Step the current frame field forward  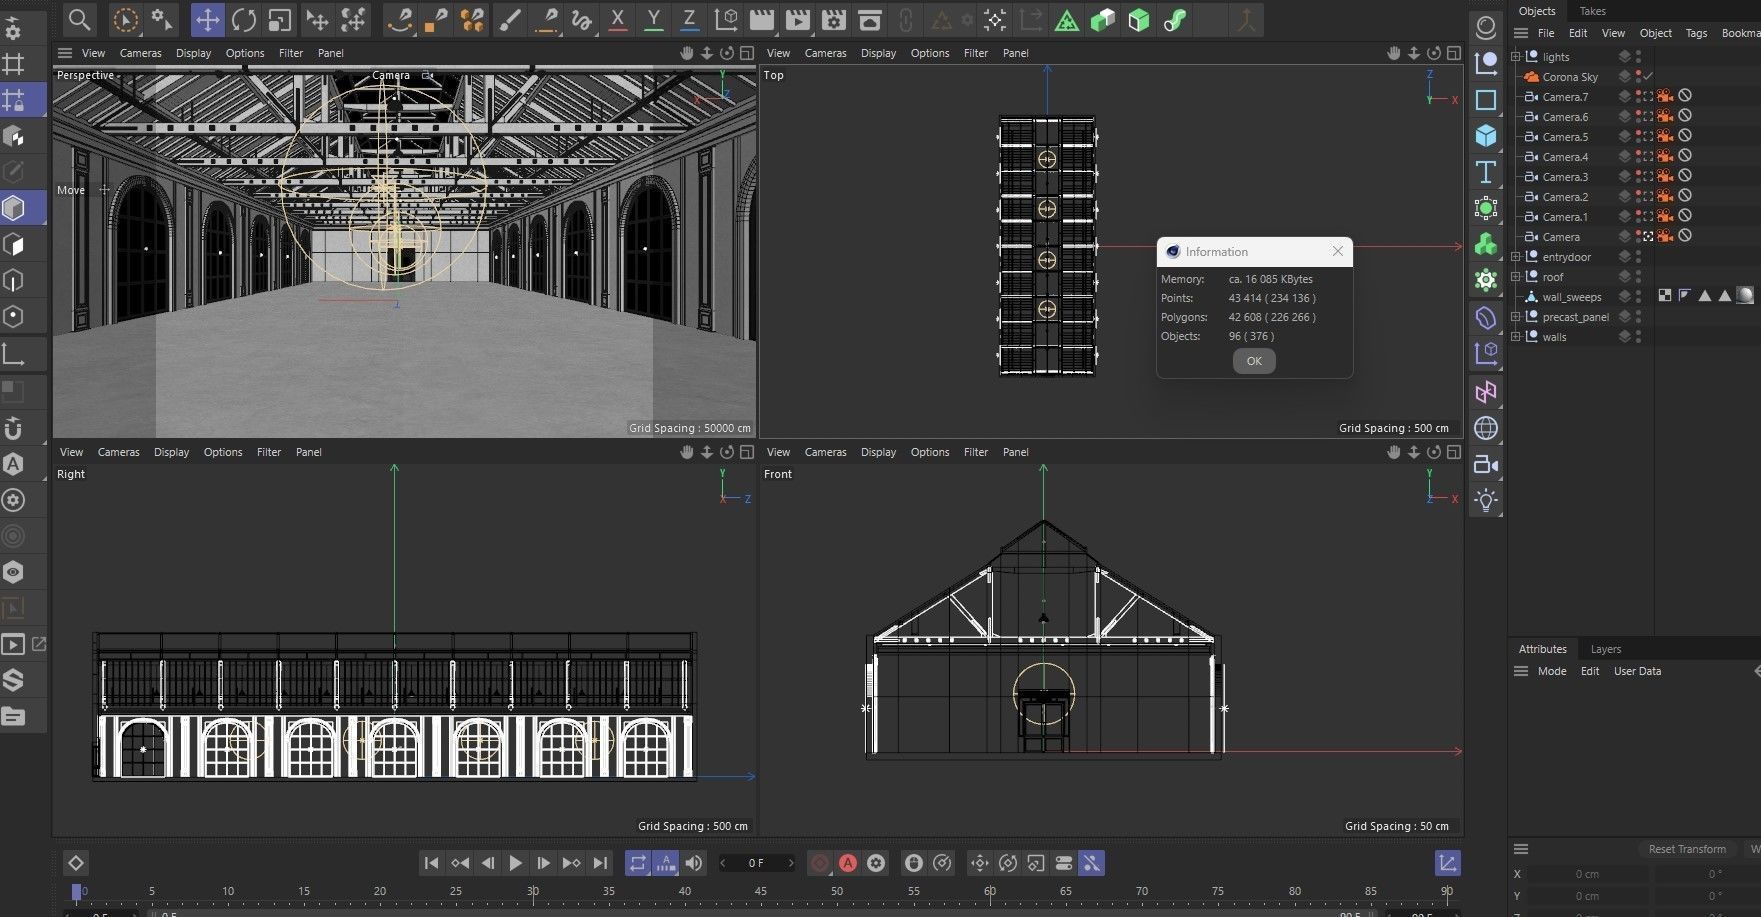pyautogui.click(x=790, y=863)
